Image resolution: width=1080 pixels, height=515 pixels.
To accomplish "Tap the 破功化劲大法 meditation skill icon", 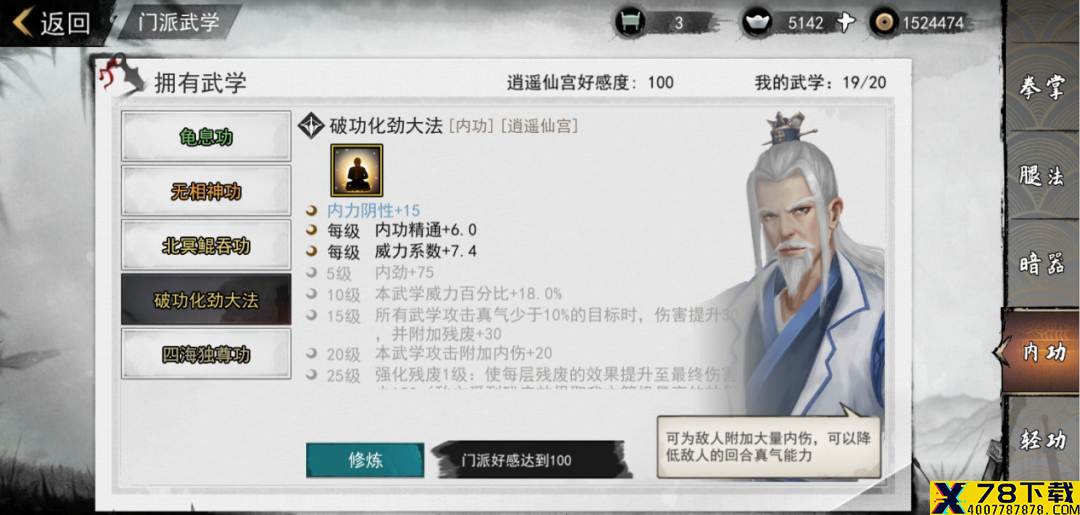I will coord(357,170).
